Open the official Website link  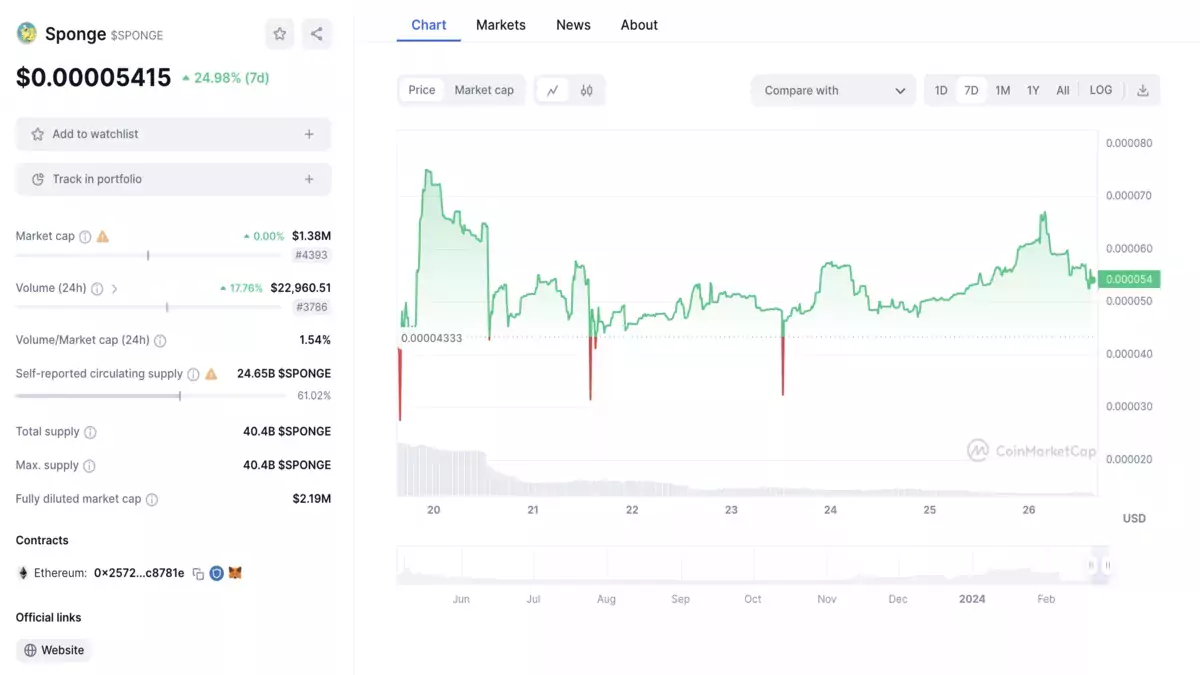coord(54,650)
